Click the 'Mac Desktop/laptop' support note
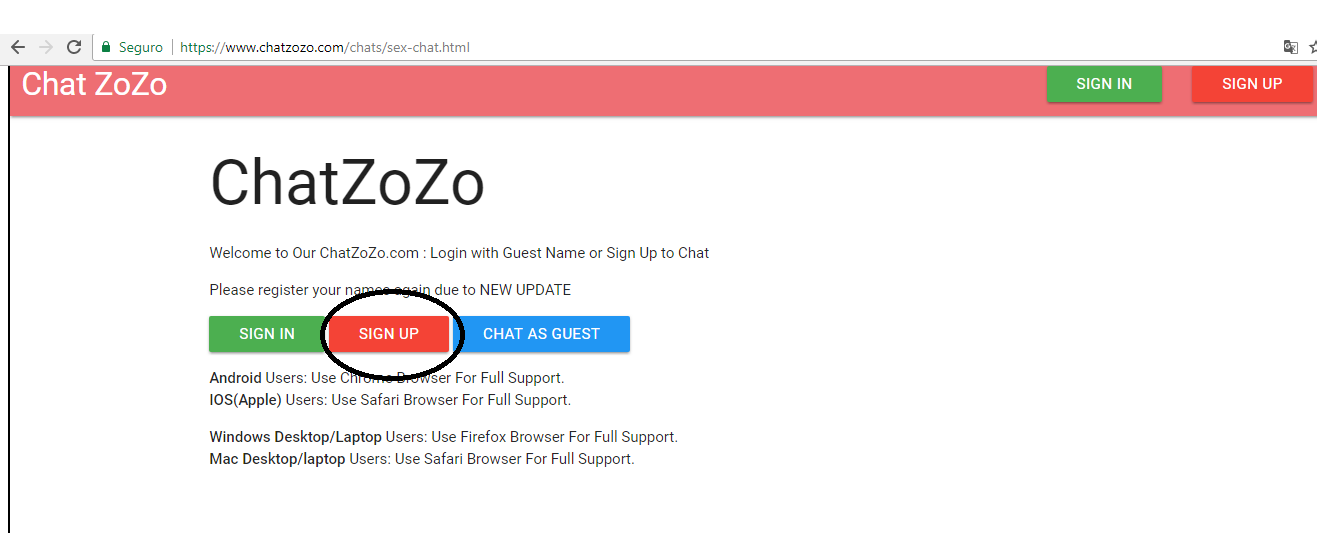The width and height of the screenshot is (1317, 533). click(421, 459)
